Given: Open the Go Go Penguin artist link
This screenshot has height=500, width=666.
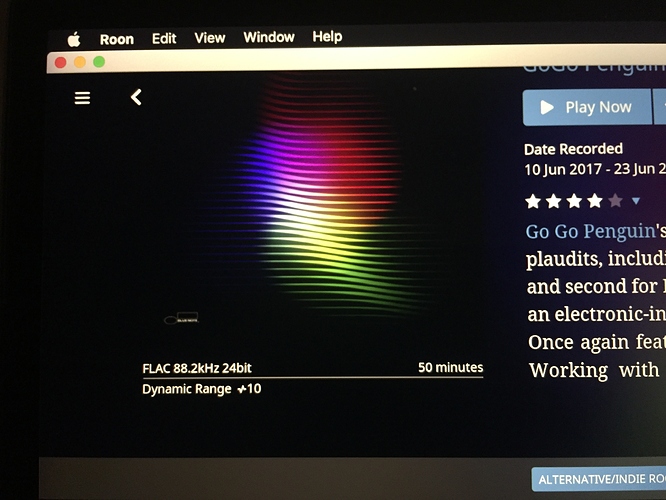Looking at the screenshot, I should [590, 232].
